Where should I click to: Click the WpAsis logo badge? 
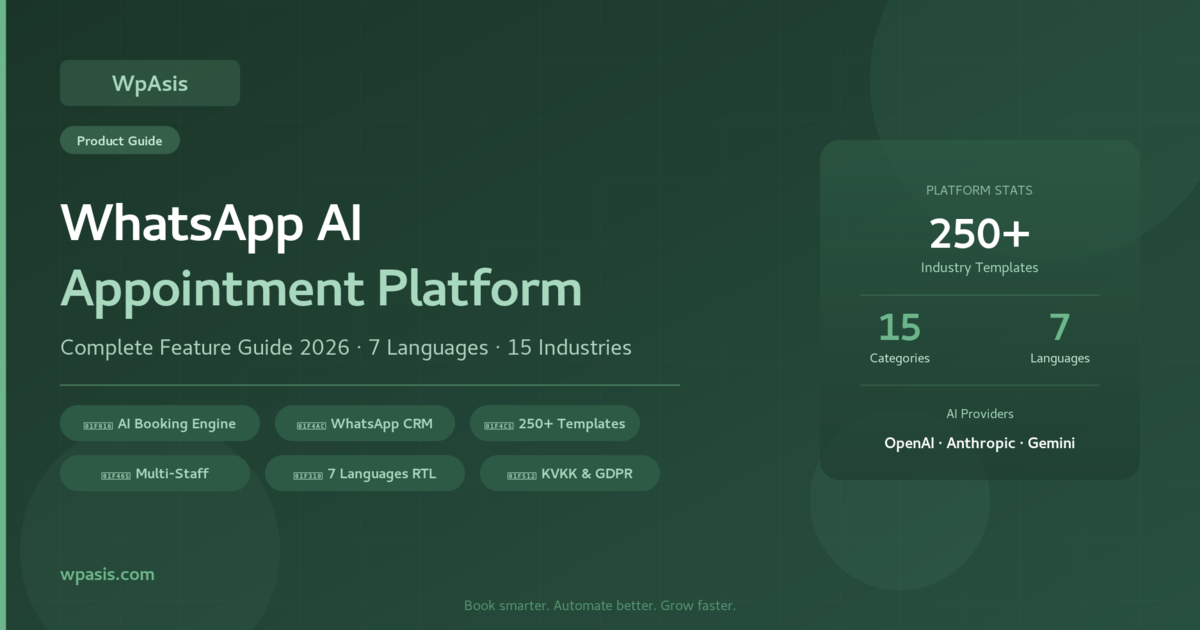pyautogui.click(x=150, y=83)
